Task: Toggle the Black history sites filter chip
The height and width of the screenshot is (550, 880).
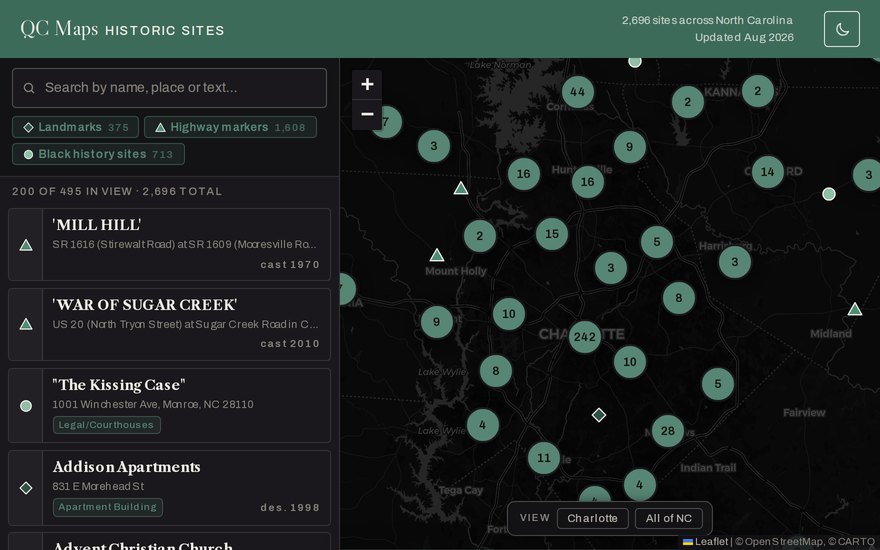Action: (98, 154)
